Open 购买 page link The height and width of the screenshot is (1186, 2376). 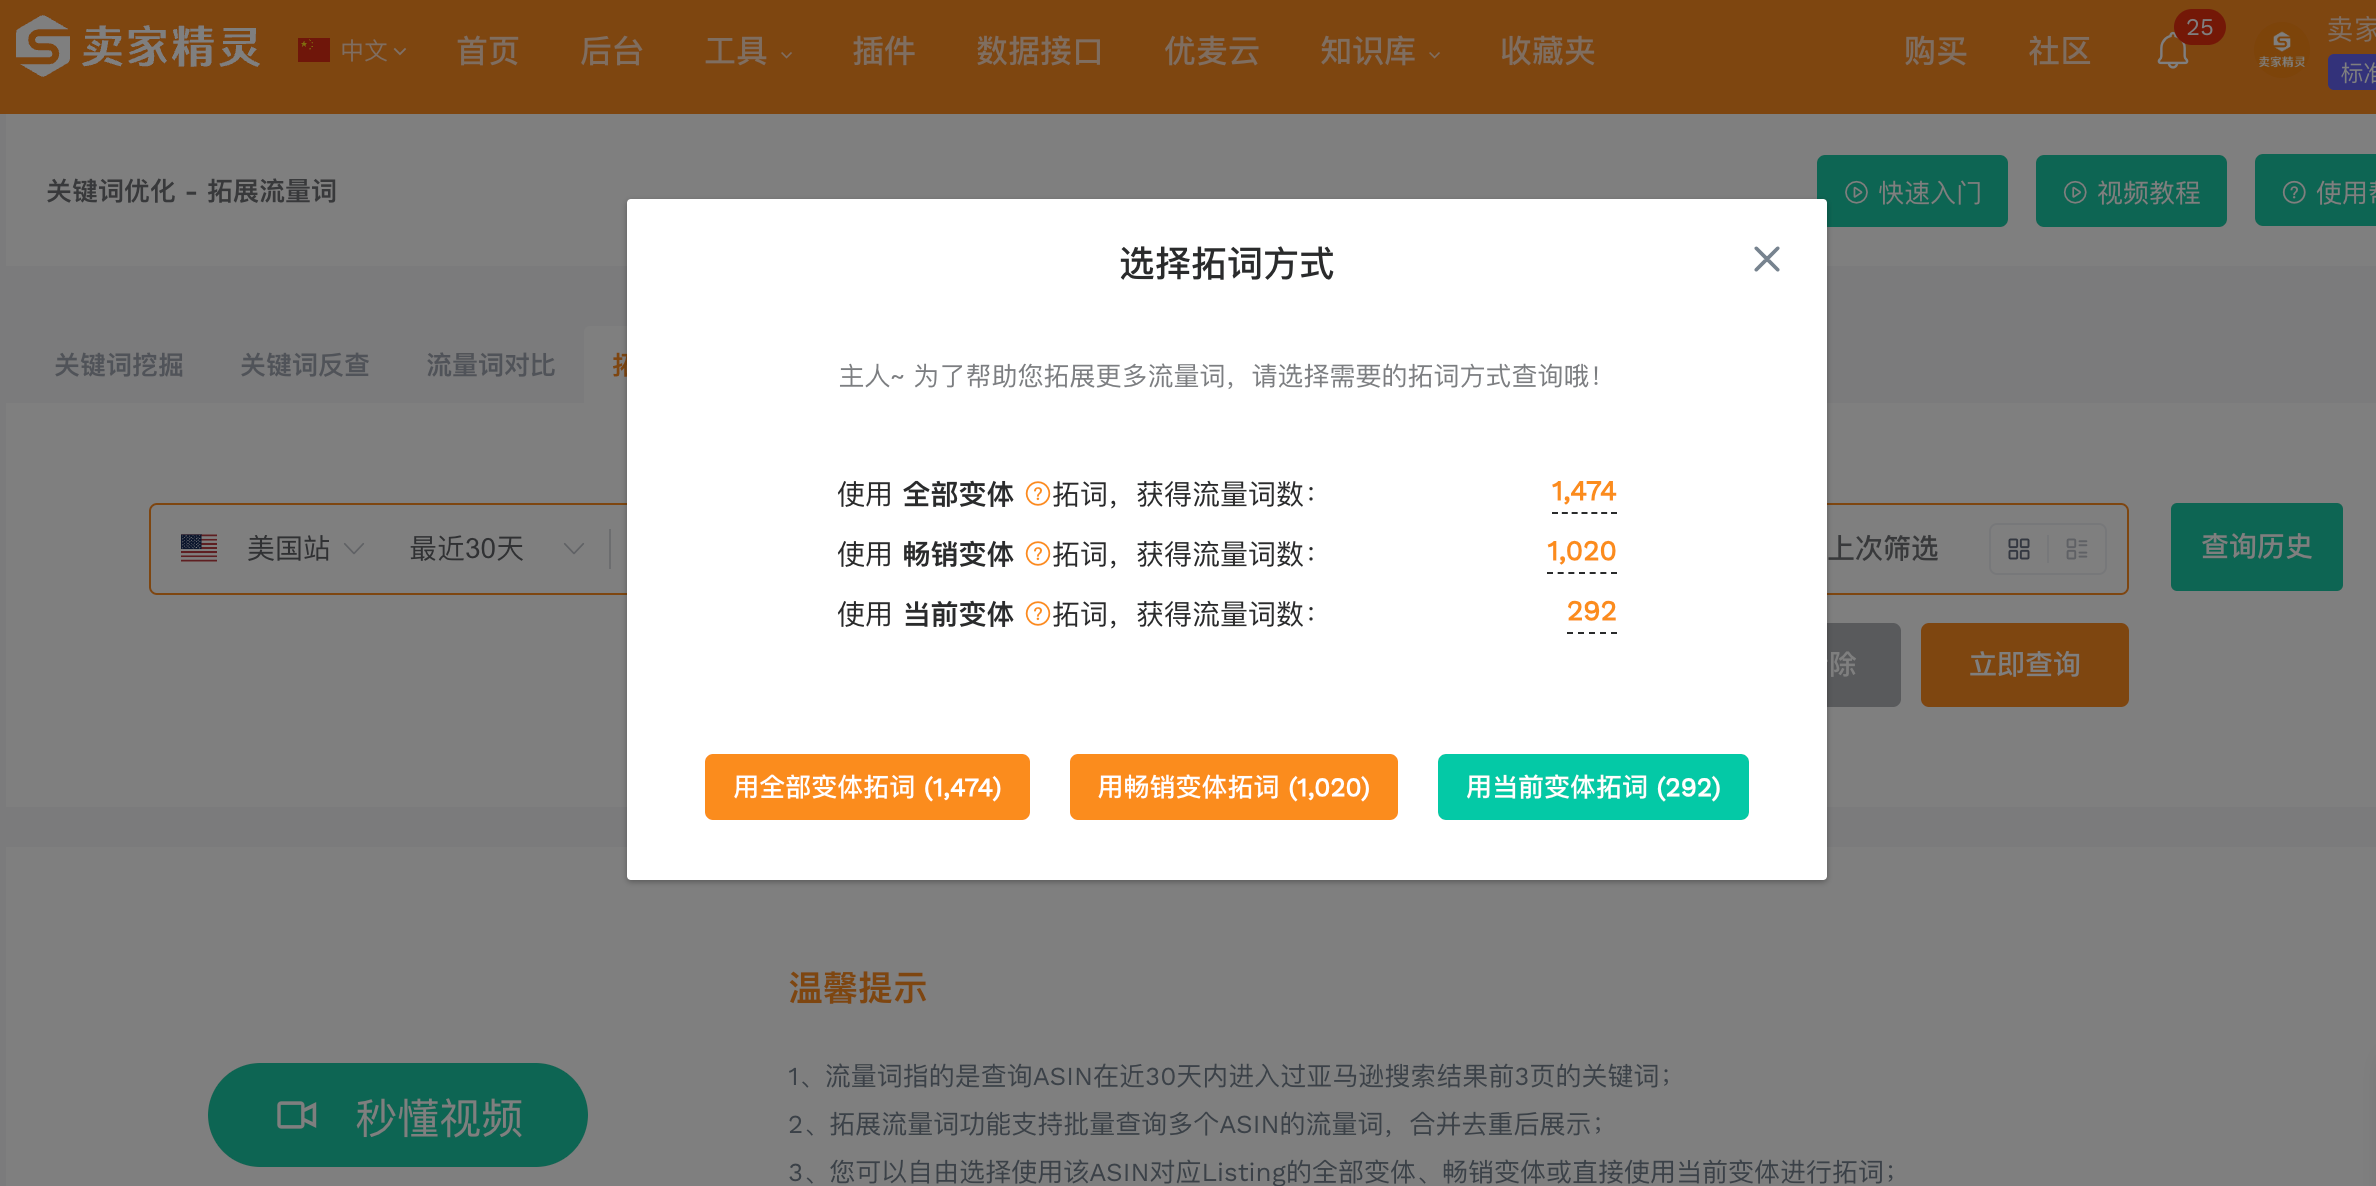1935,50
